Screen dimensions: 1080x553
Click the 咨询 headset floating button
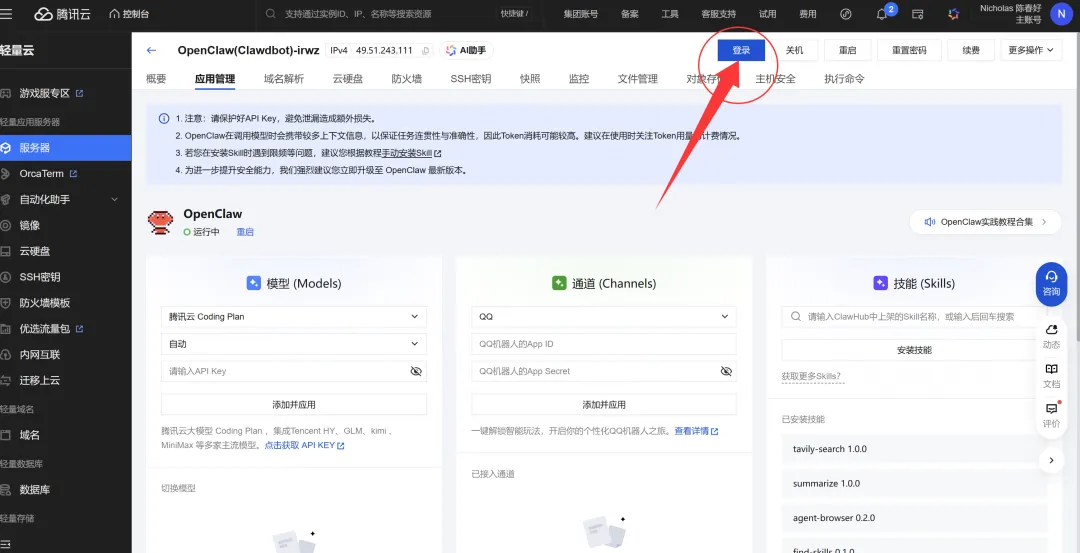coord(1051,283)
